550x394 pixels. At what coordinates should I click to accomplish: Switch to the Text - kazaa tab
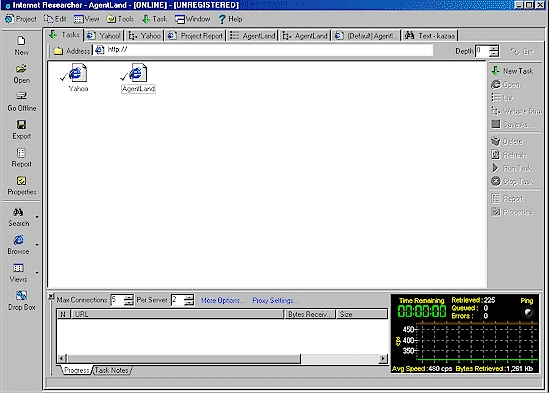(430, 36)
